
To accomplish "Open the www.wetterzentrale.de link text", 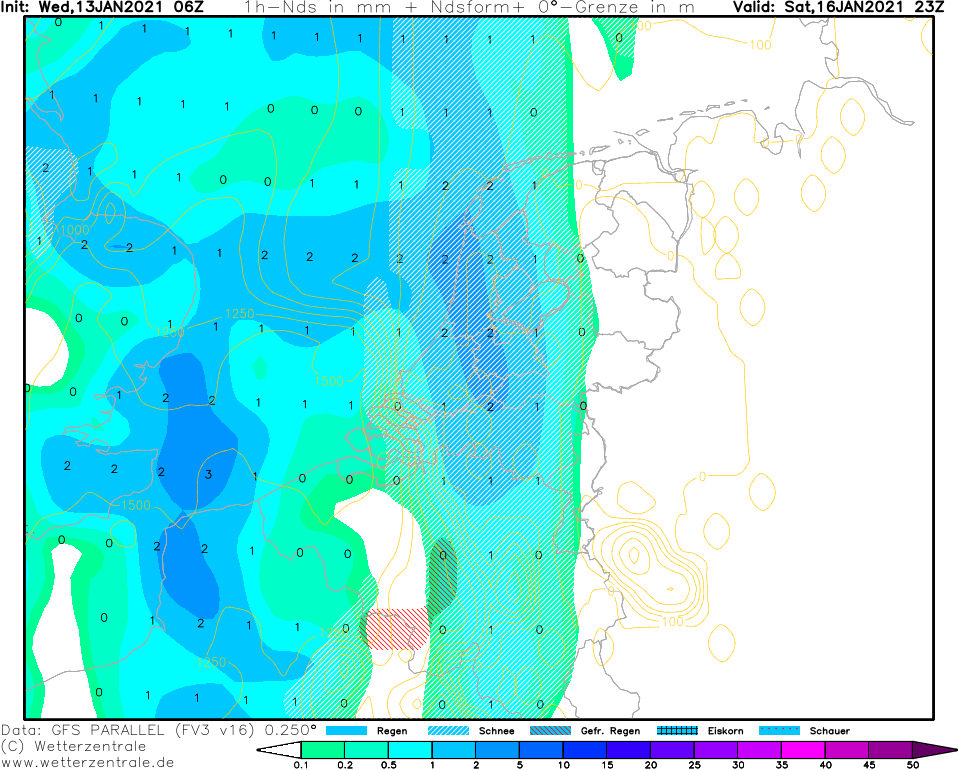I will pyautogui.click(x=87, y=763).
